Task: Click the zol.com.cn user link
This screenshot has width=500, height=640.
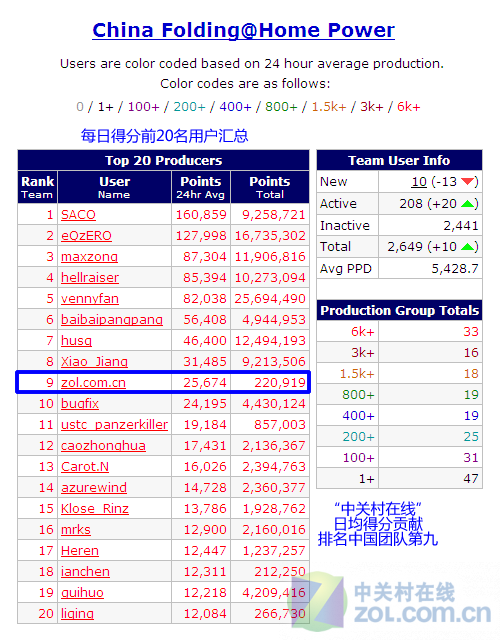Action: click(93, 382)
